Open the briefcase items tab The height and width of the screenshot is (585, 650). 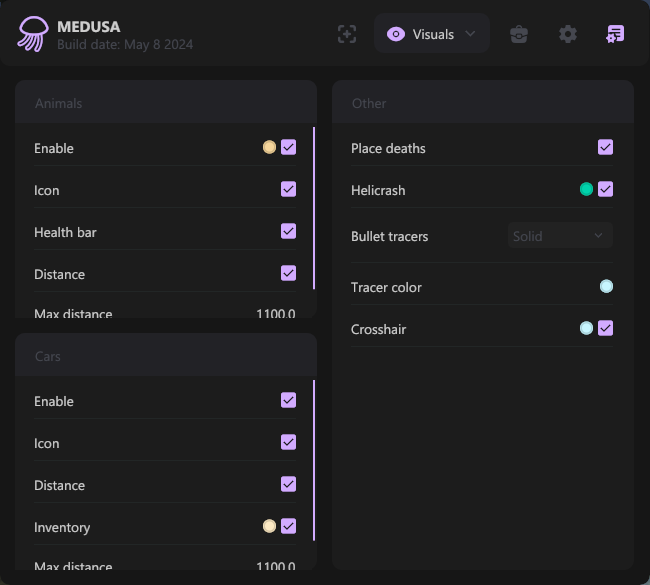(x=519, y=34)
